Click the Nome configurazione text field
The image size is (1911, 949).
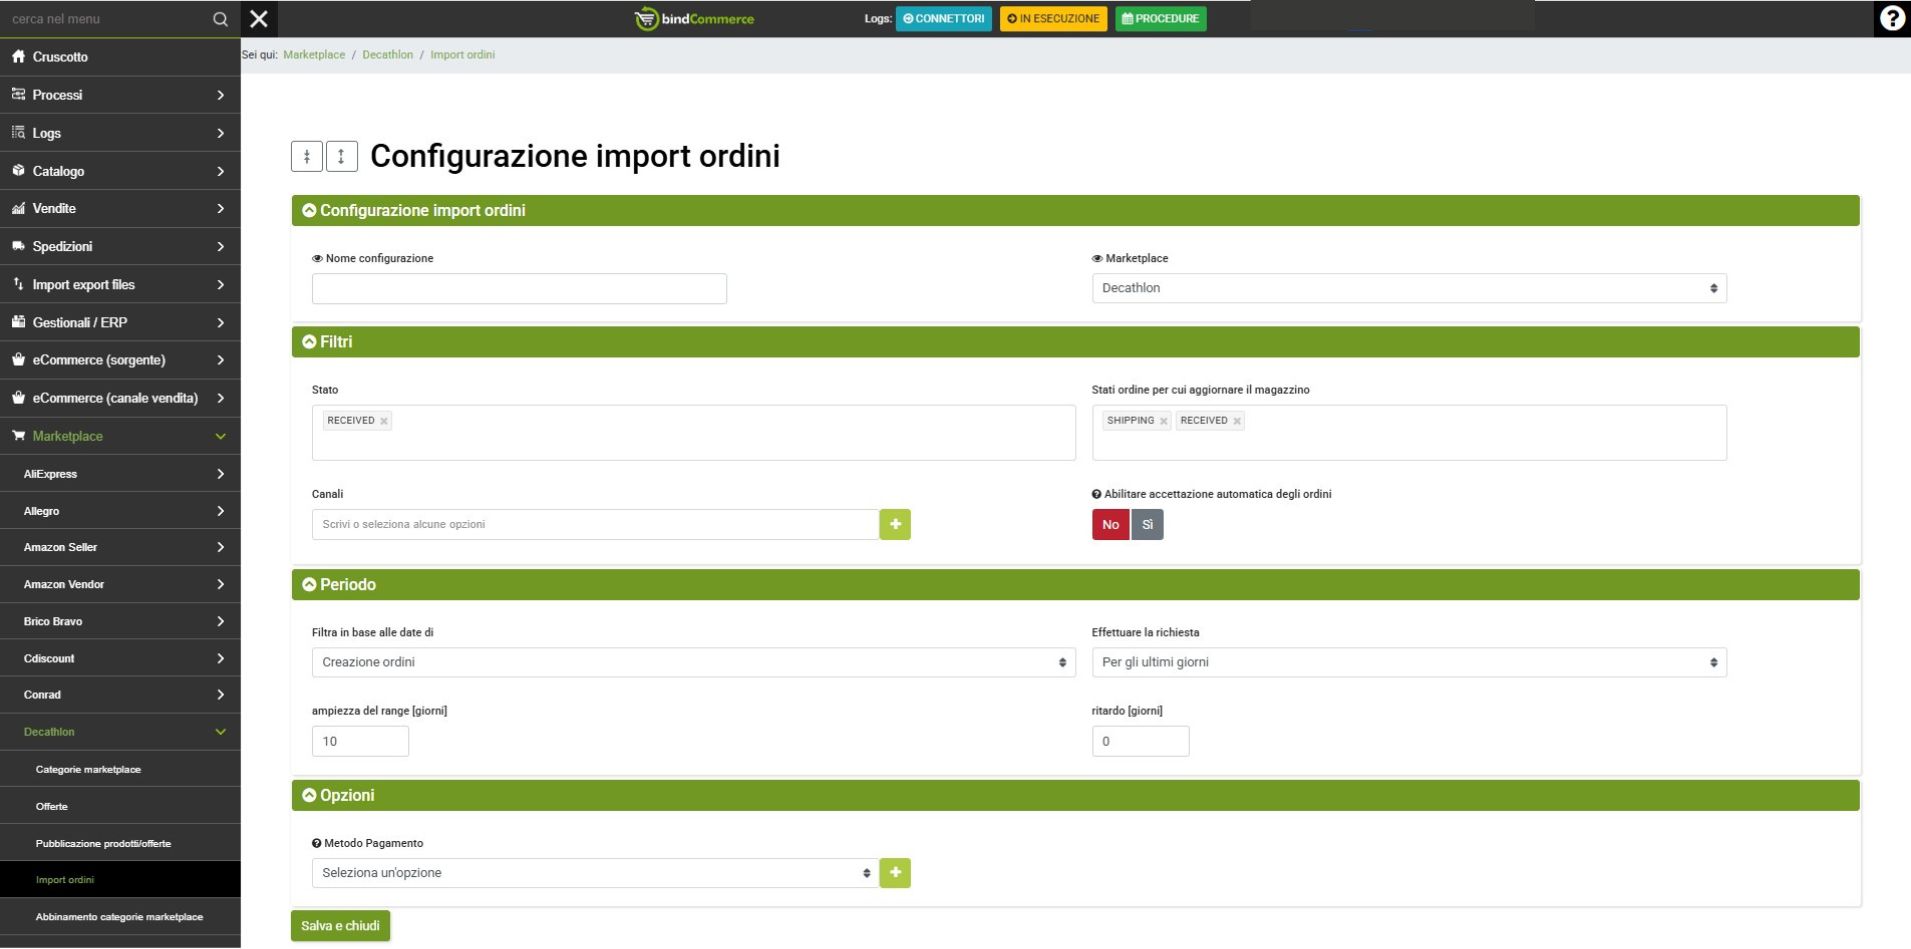point(519,289)
